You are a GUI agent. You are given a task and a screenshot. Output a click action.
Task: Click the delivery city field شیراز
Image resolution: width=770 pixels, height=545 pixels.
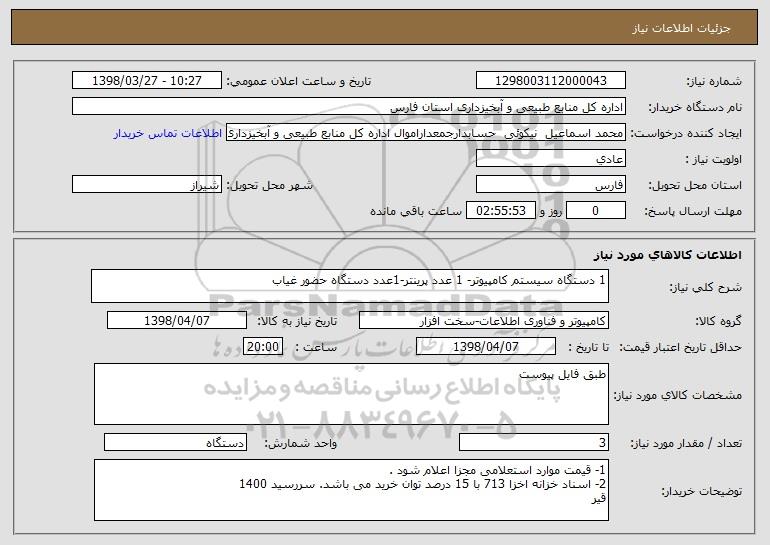pyautogui.click(x=147, y=185)
